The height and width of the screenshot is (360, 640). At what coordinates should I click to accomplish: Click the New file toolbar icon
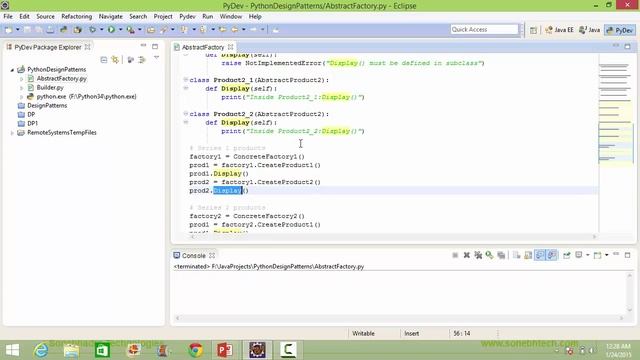tap(8, 30)
